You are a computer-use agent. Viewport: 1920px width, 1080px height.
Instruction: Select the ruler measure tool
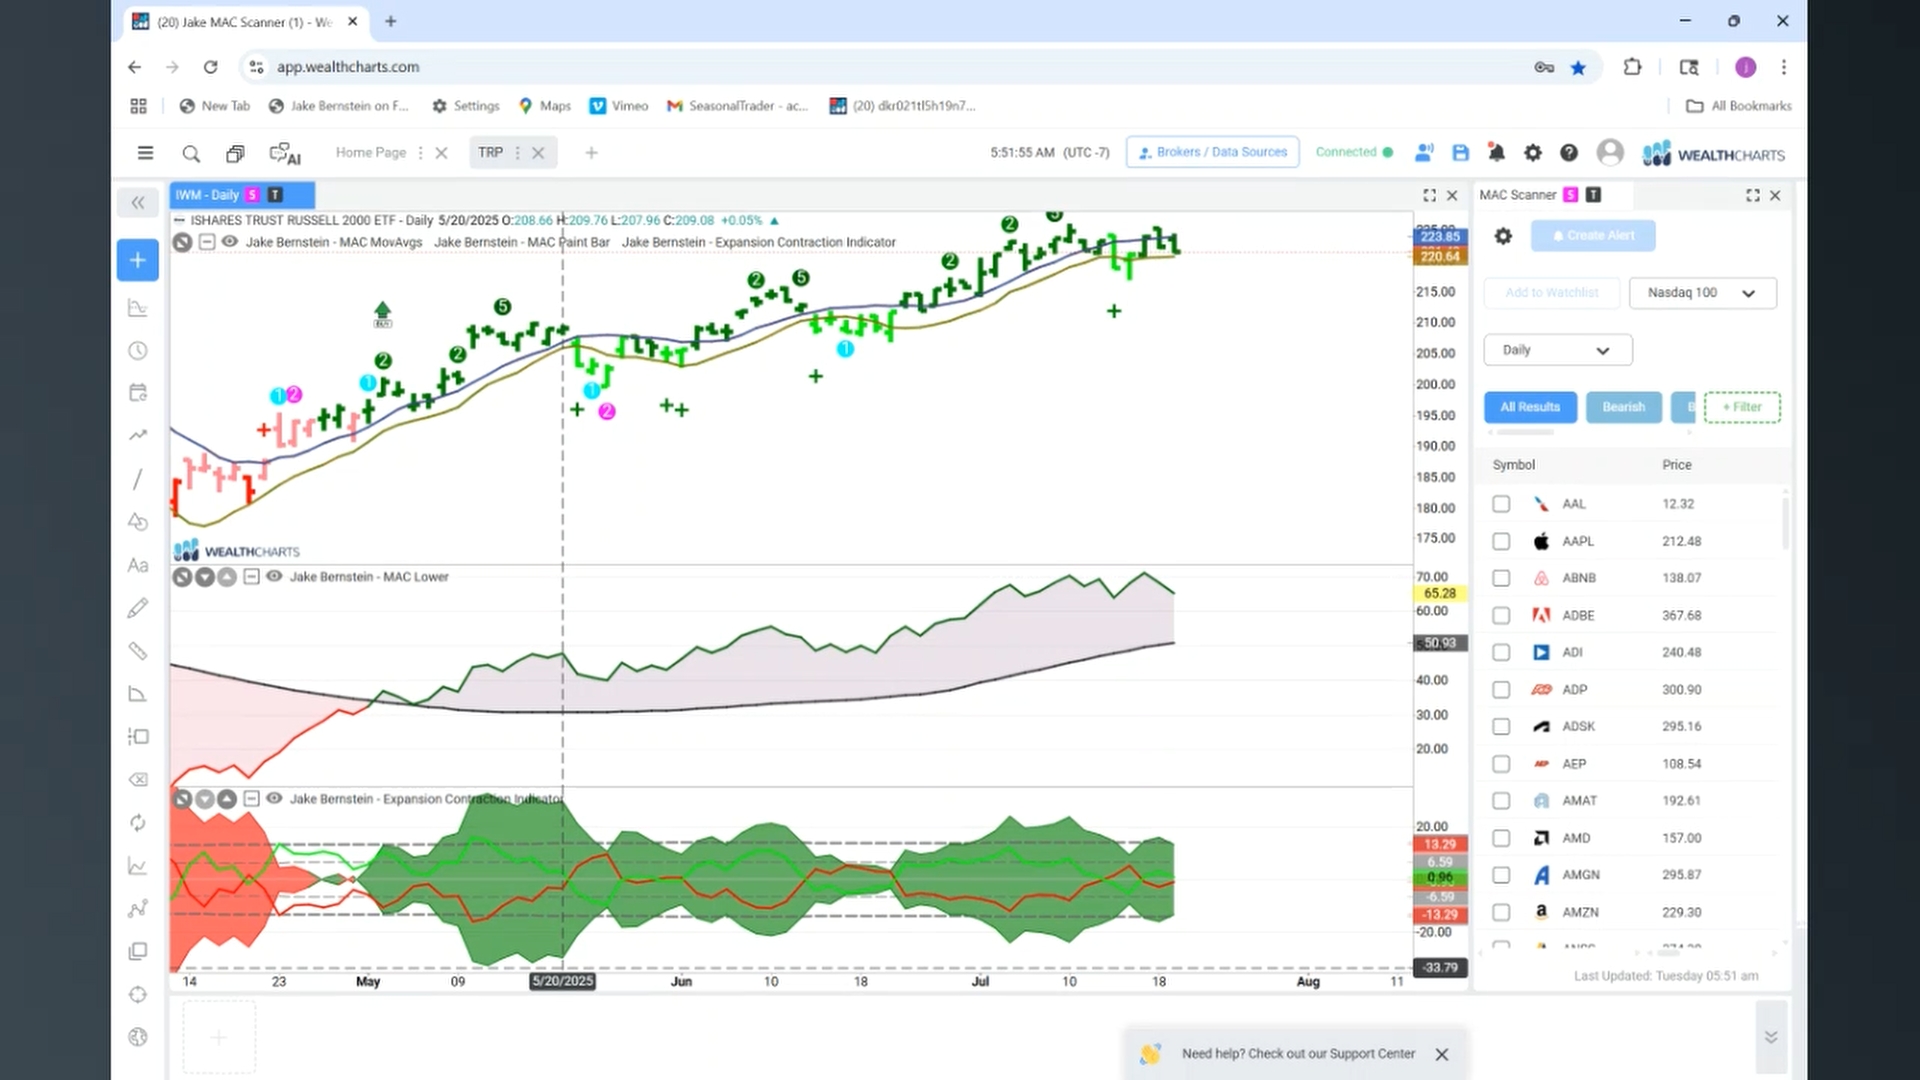pyautogui.click(x=138, y=651)
